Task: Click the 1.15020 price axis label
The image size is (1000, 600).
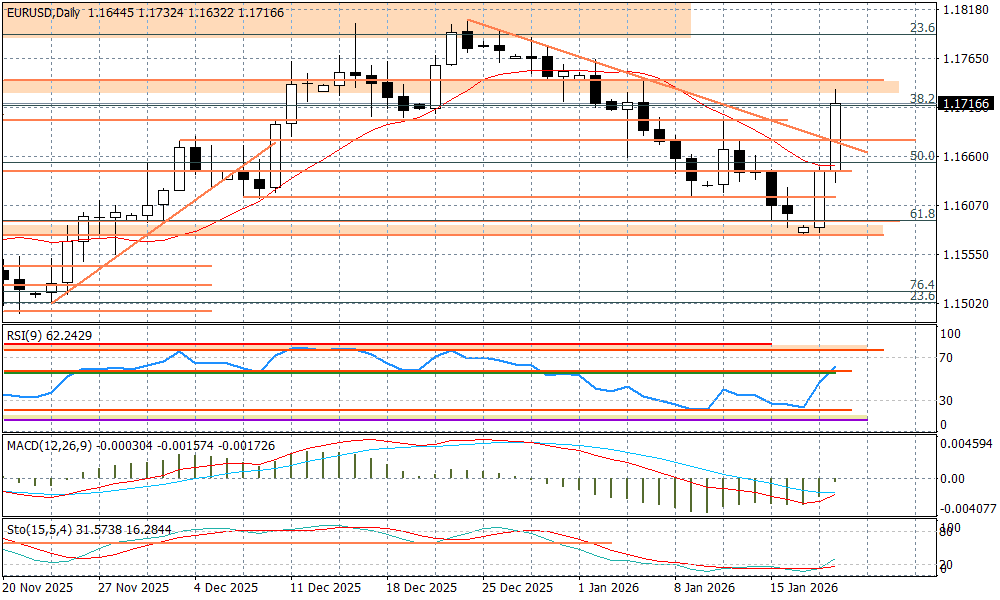Action: click(965, 303)
